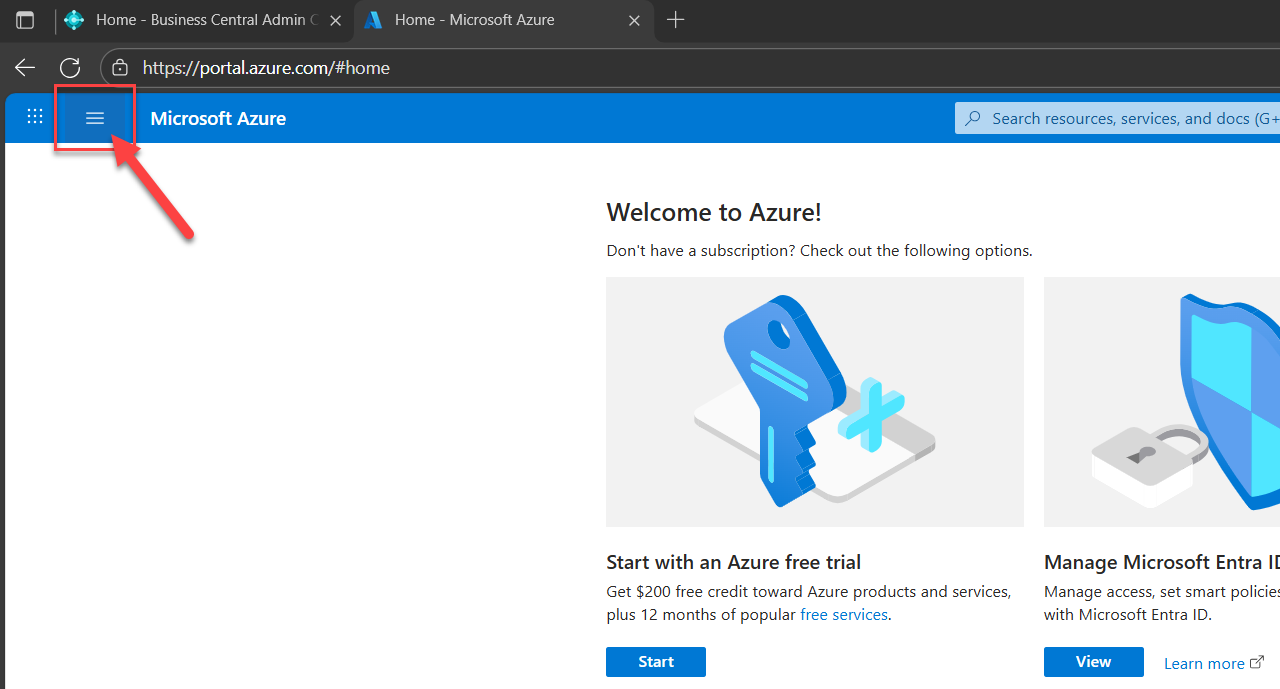The image size is (1280, 689).
Task: Toggle the browser tab actions sidebar icon
Action: tap(25, 20)
